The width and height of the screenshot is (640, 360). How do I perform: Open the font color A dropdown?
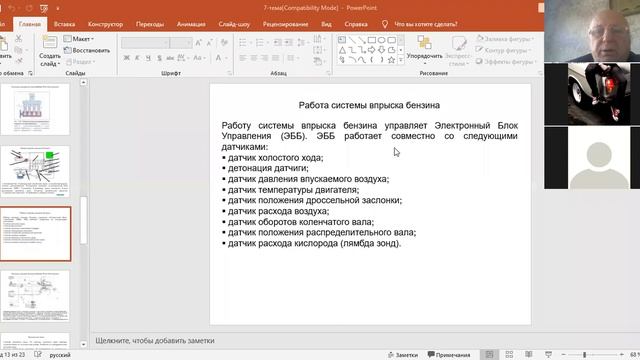pos(221,58)
